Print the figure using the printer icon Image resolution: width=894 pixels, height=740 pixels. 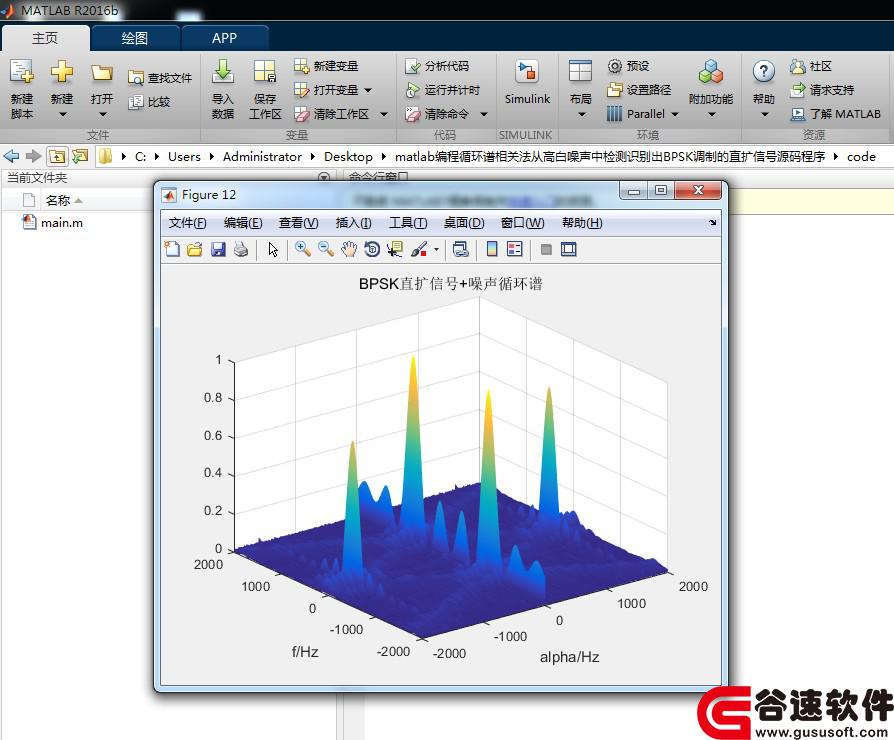click(241, 249)
